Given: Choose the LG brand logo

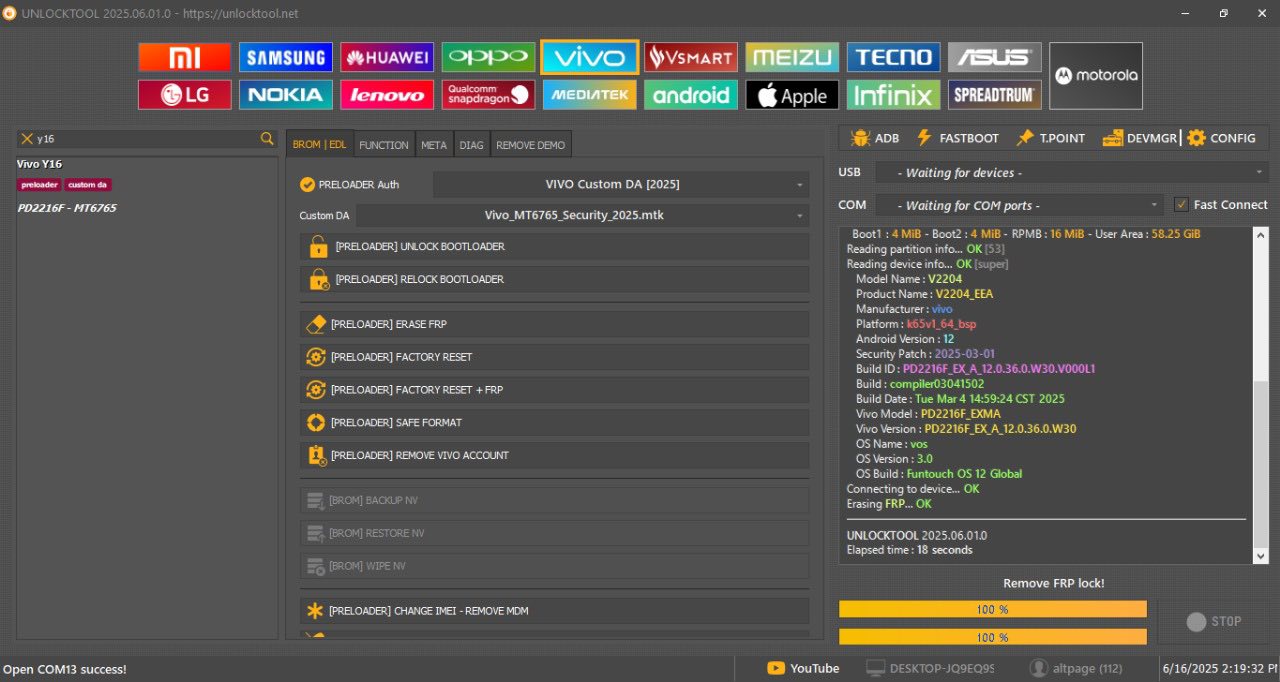Looking at the screenshot, I should click(184, 95).
